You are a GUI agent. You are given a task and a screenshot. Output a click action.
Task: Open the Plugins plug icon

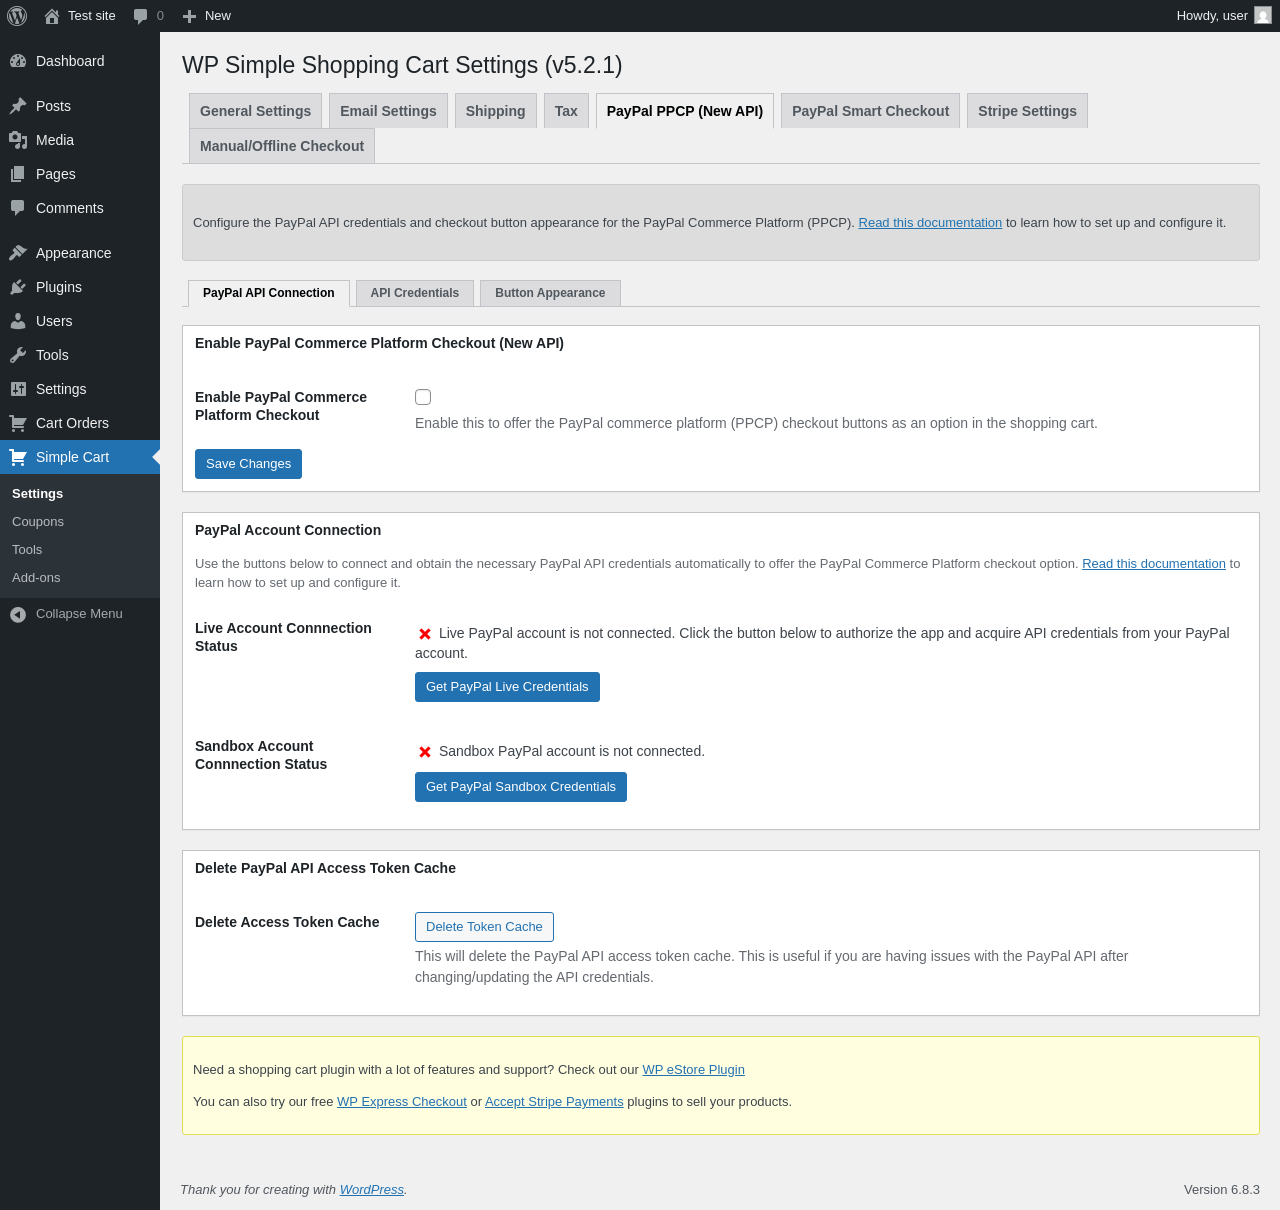coord(18,287)
